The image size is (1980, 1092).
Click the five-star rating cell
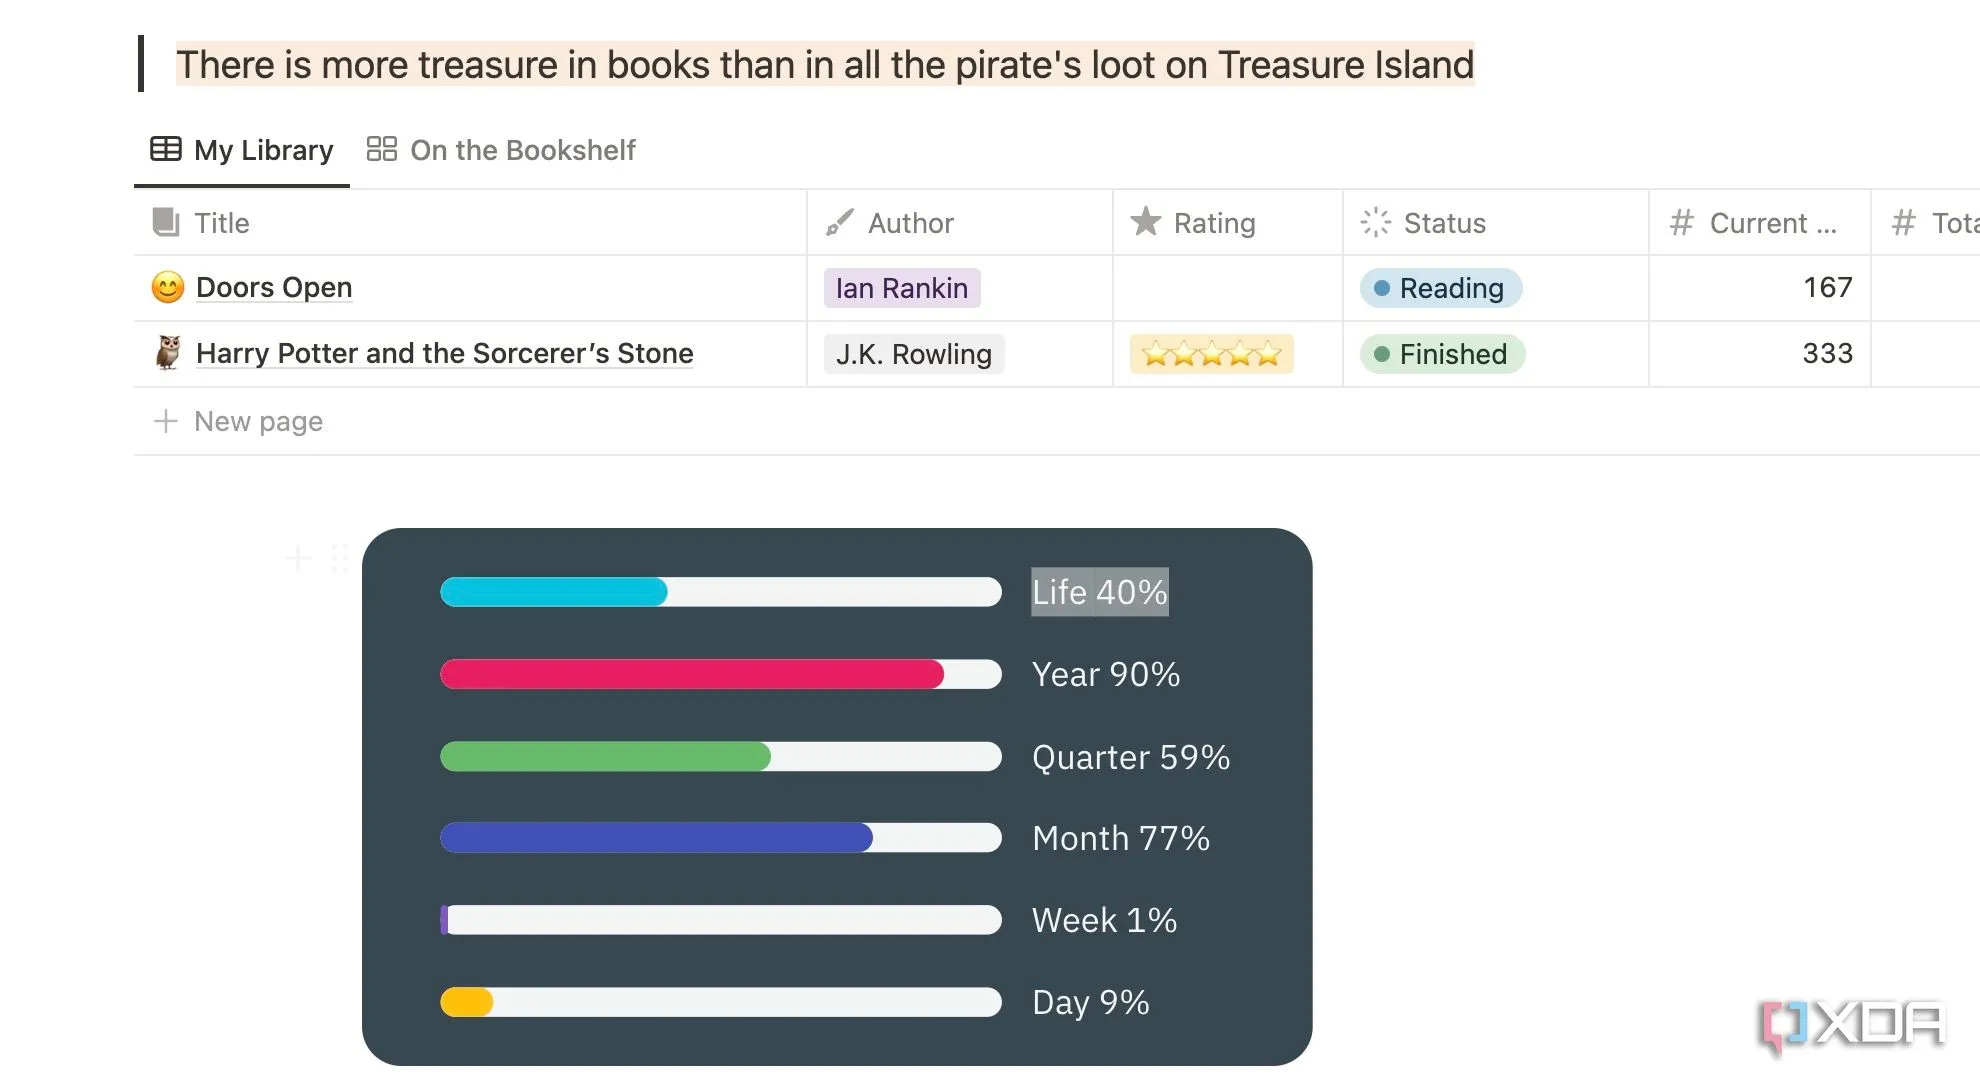pos(1212,354)
